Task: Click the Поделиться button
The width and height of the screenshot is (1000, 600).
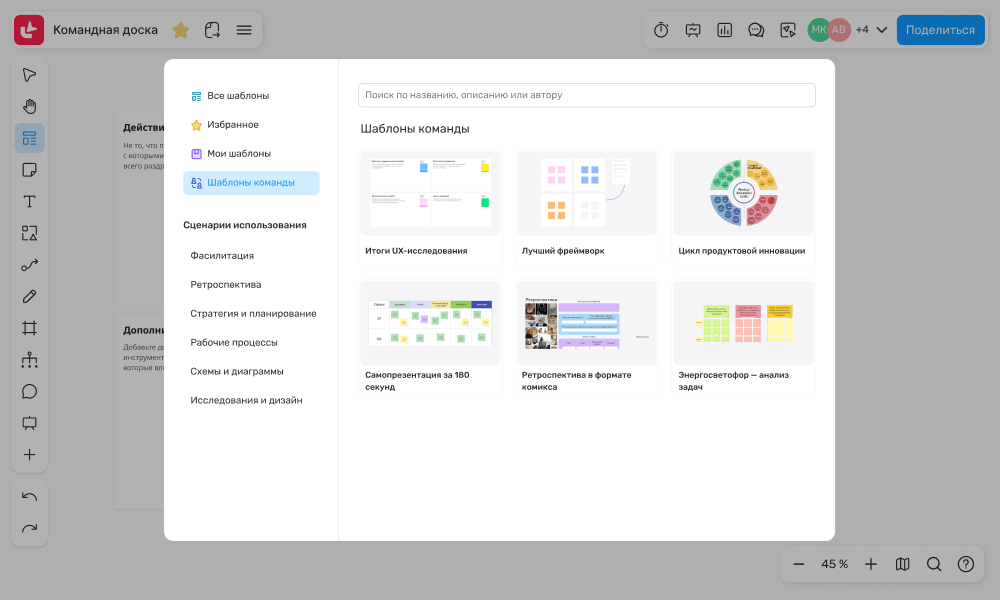Action: click(x=940, y=30)
